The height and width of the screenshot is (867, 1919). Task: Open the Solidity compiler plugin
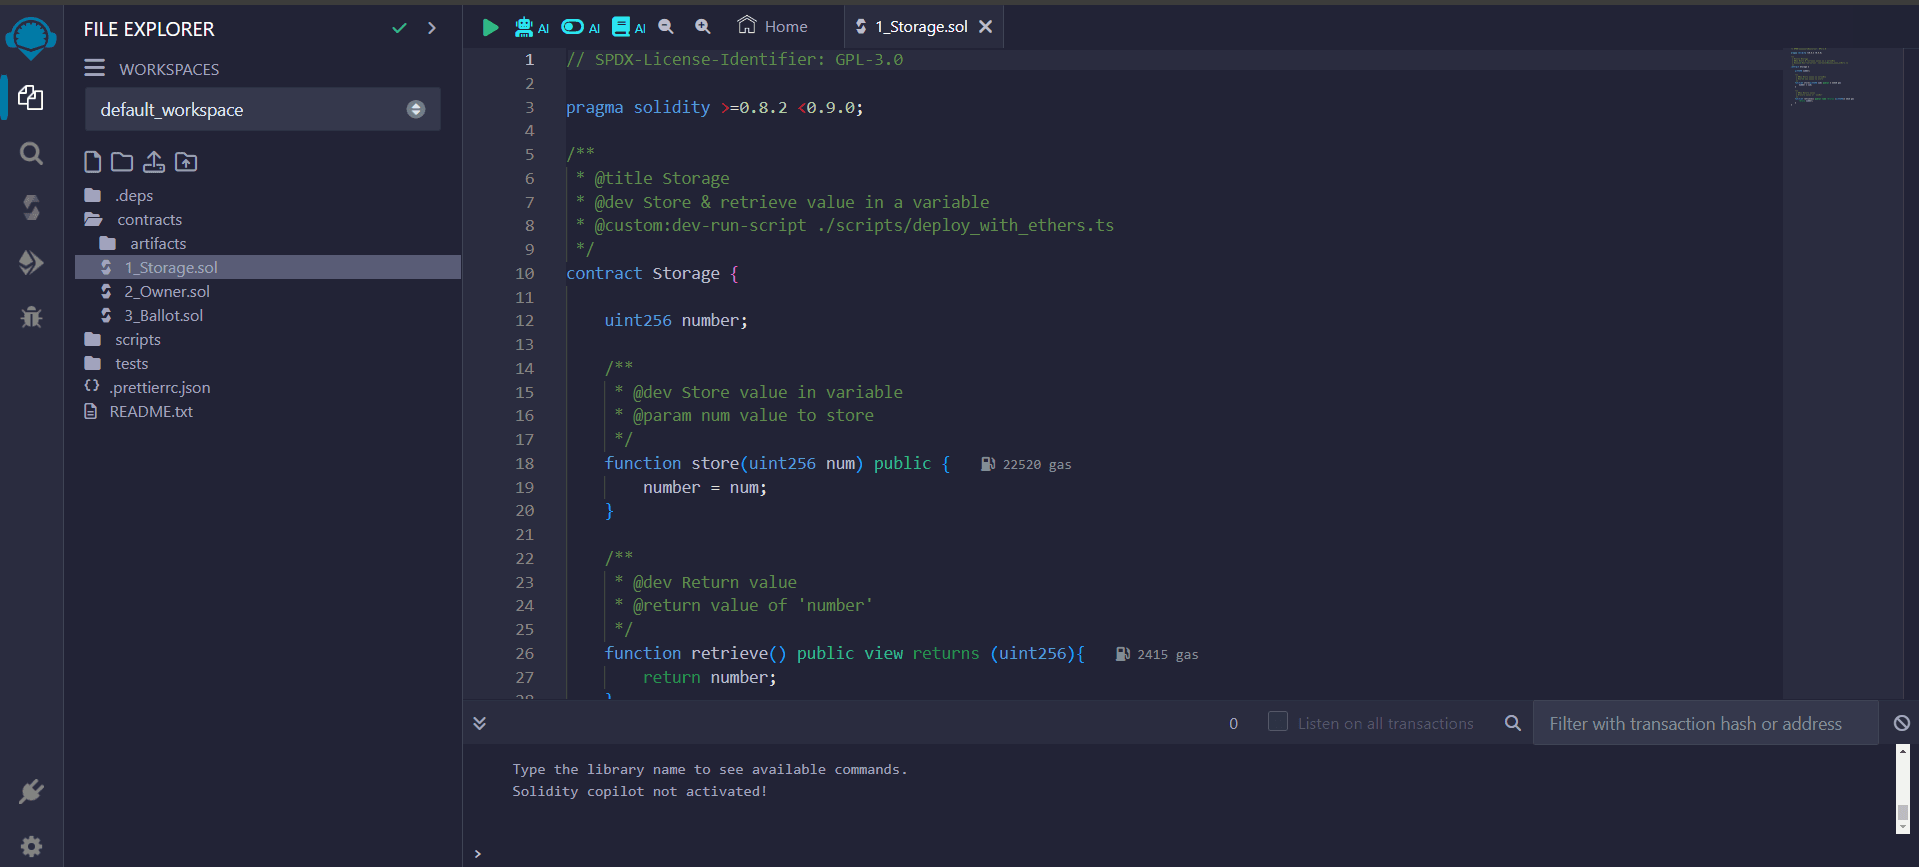click(x=31, y=207)
